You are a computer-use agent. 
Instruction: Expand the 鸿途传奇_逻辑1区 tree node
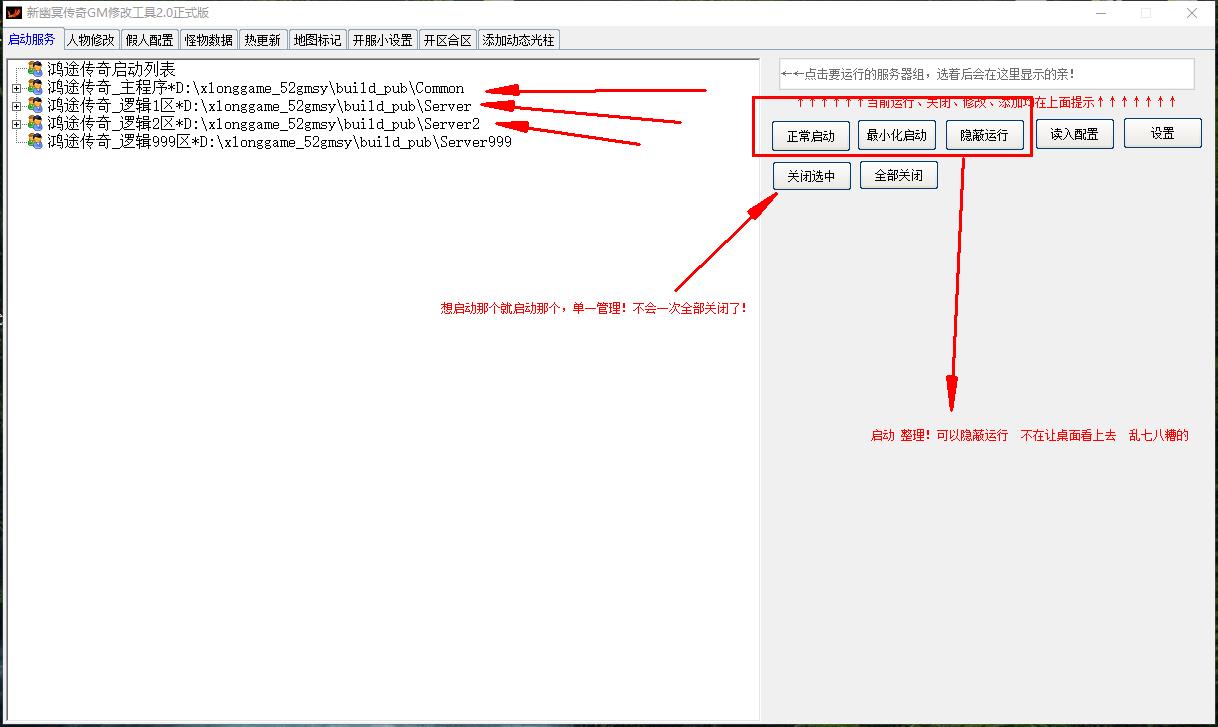pos(16,106)
